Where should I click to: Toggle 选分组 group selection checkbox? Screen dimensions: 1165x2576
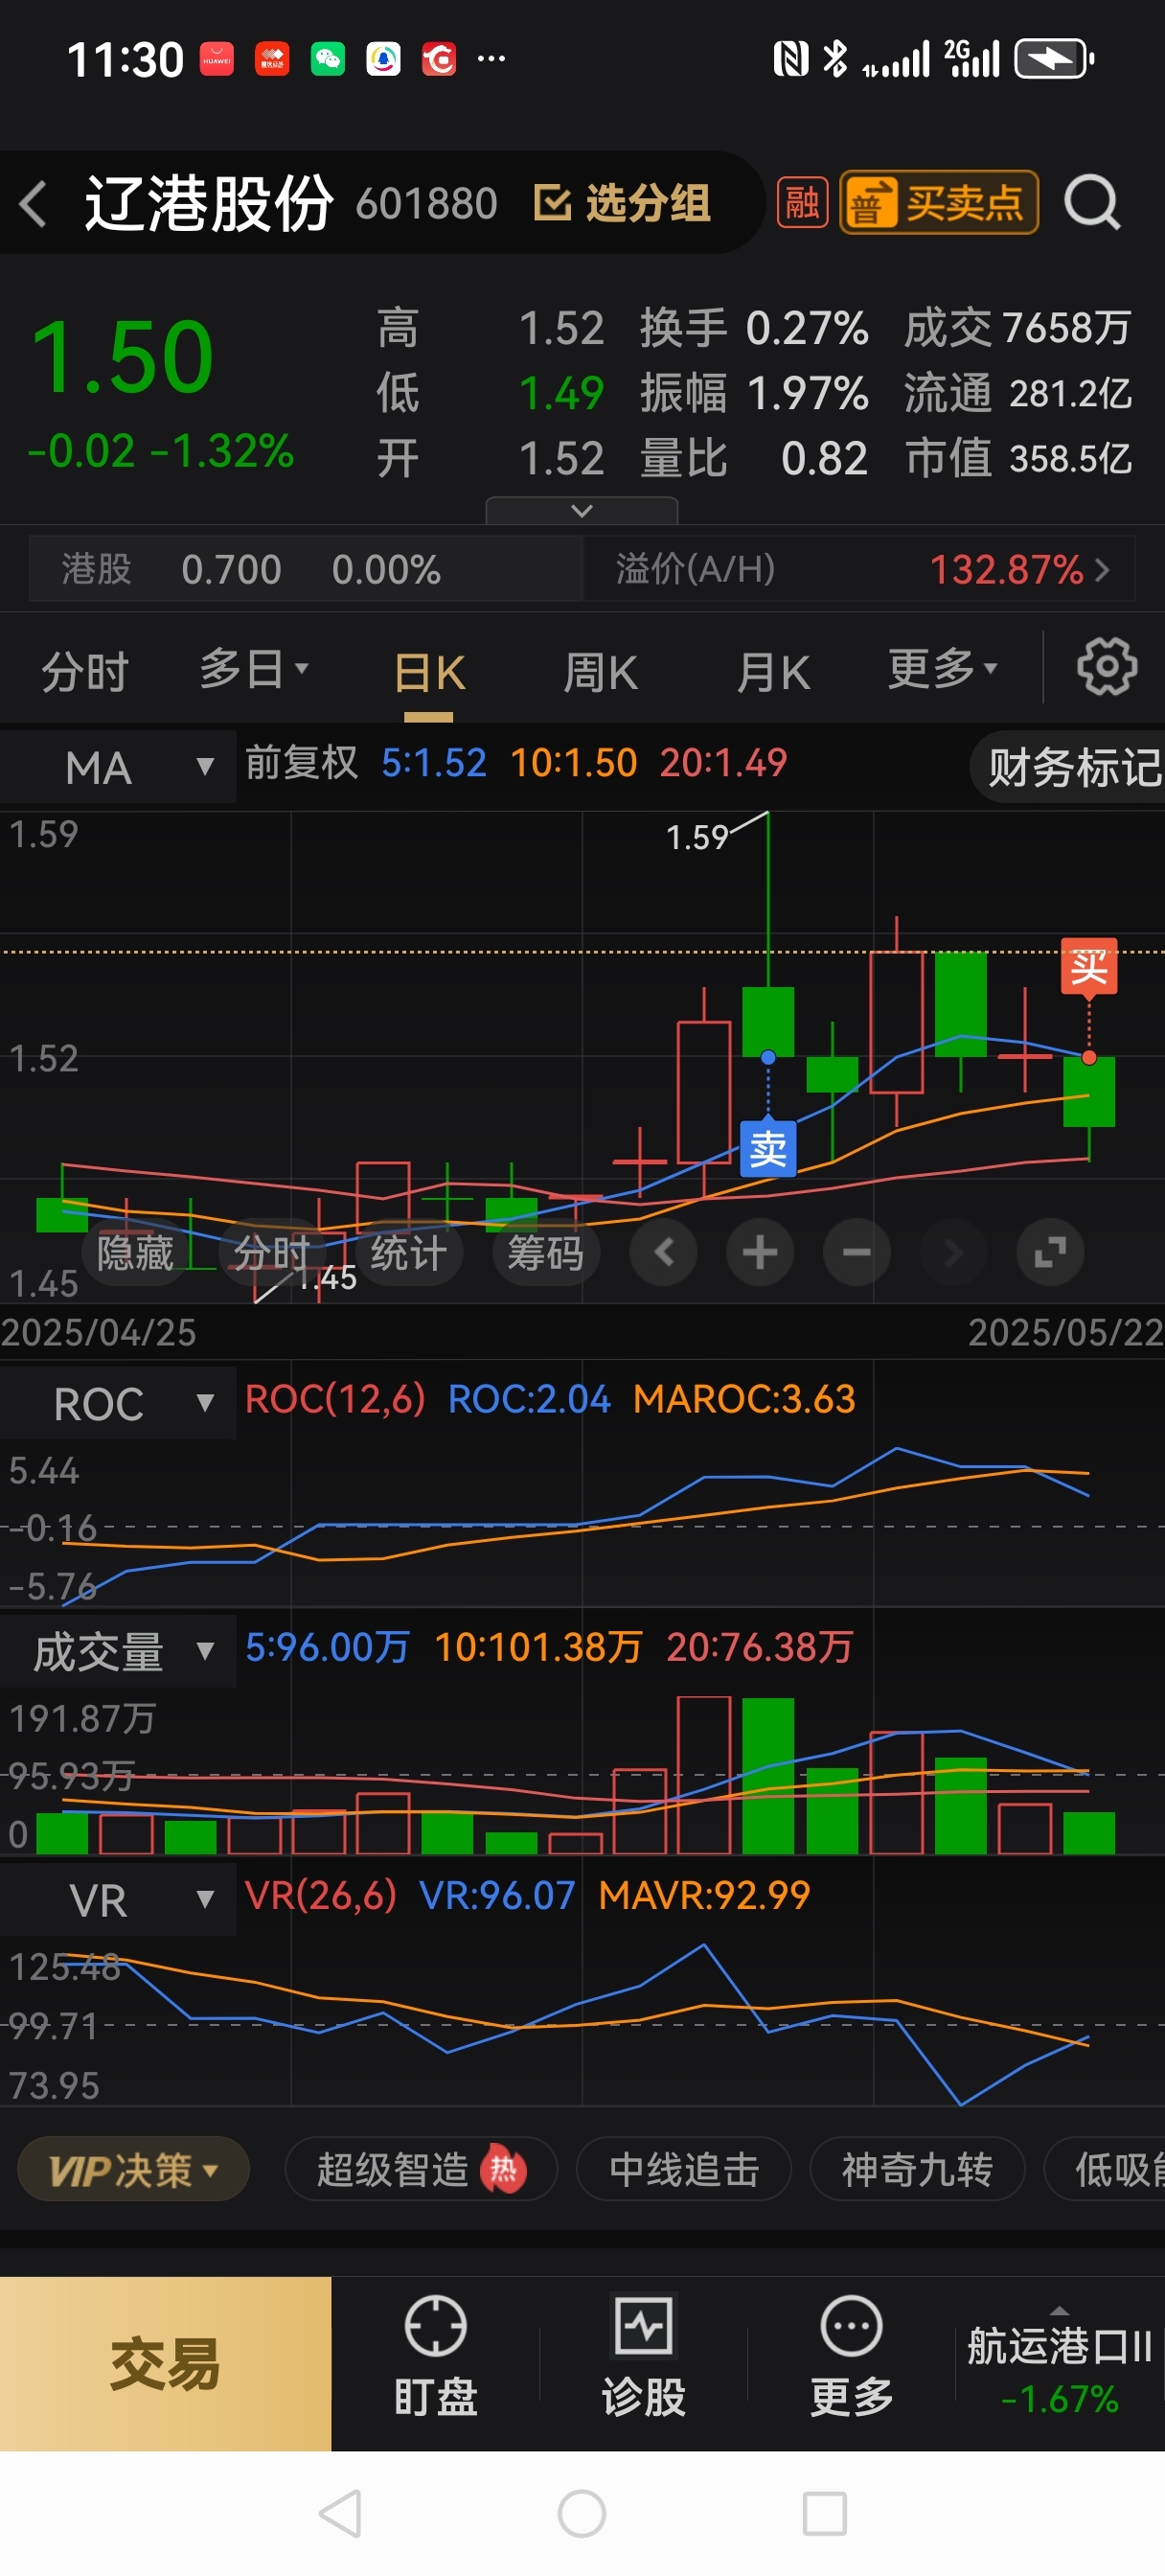click(622, 203)
